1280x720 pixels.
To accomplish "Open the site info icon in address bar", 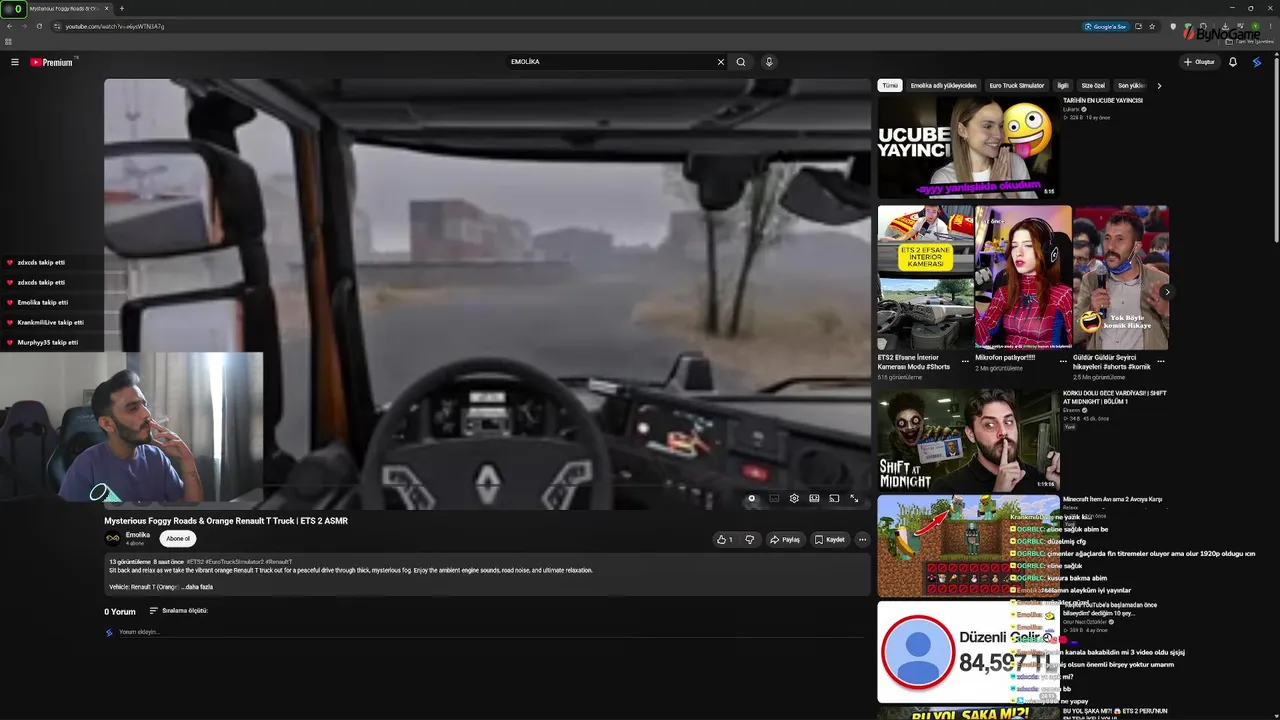I will (x=57, y=26).
